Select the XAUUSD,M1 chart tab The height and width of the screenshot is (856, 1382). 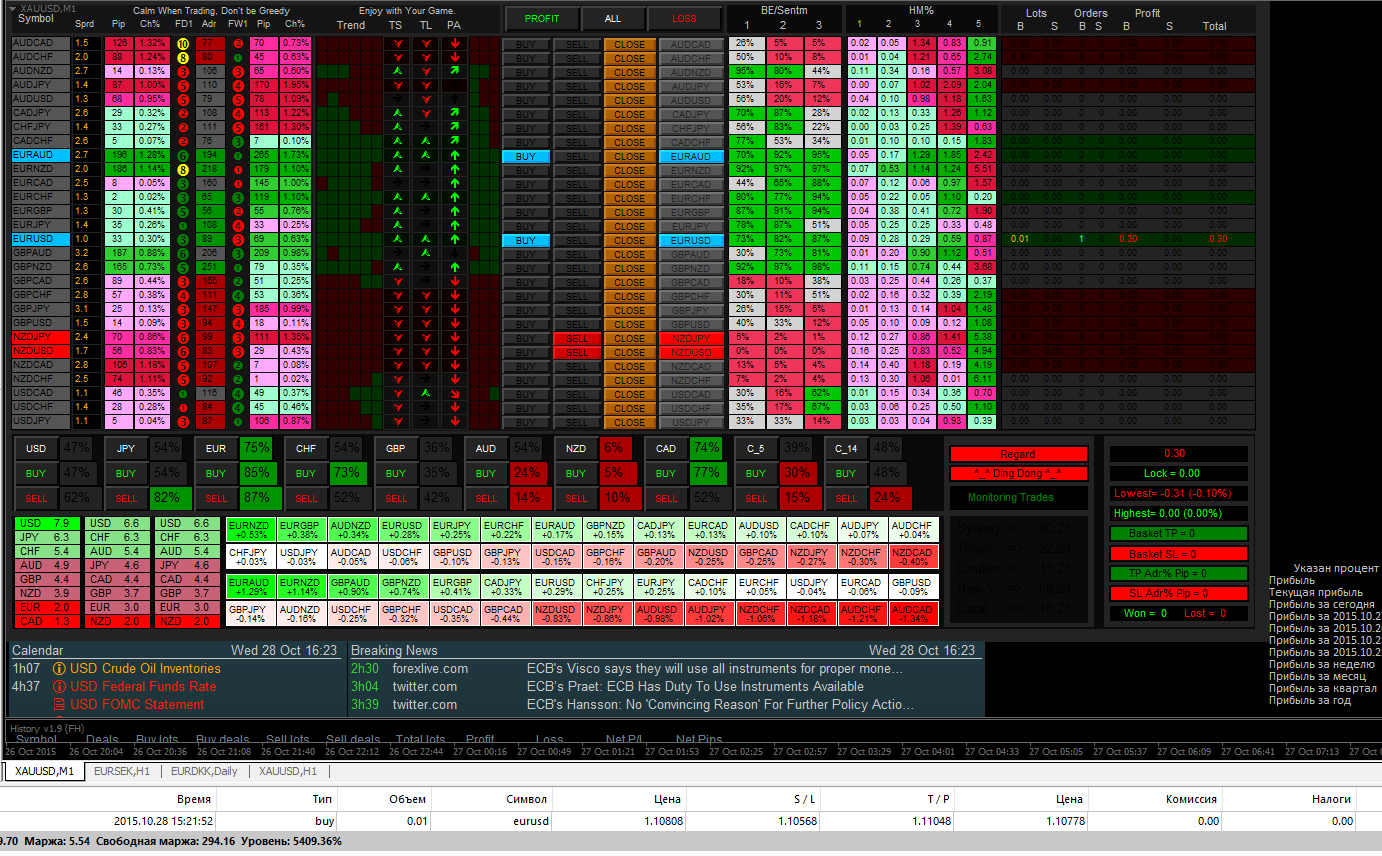point(43,771)
